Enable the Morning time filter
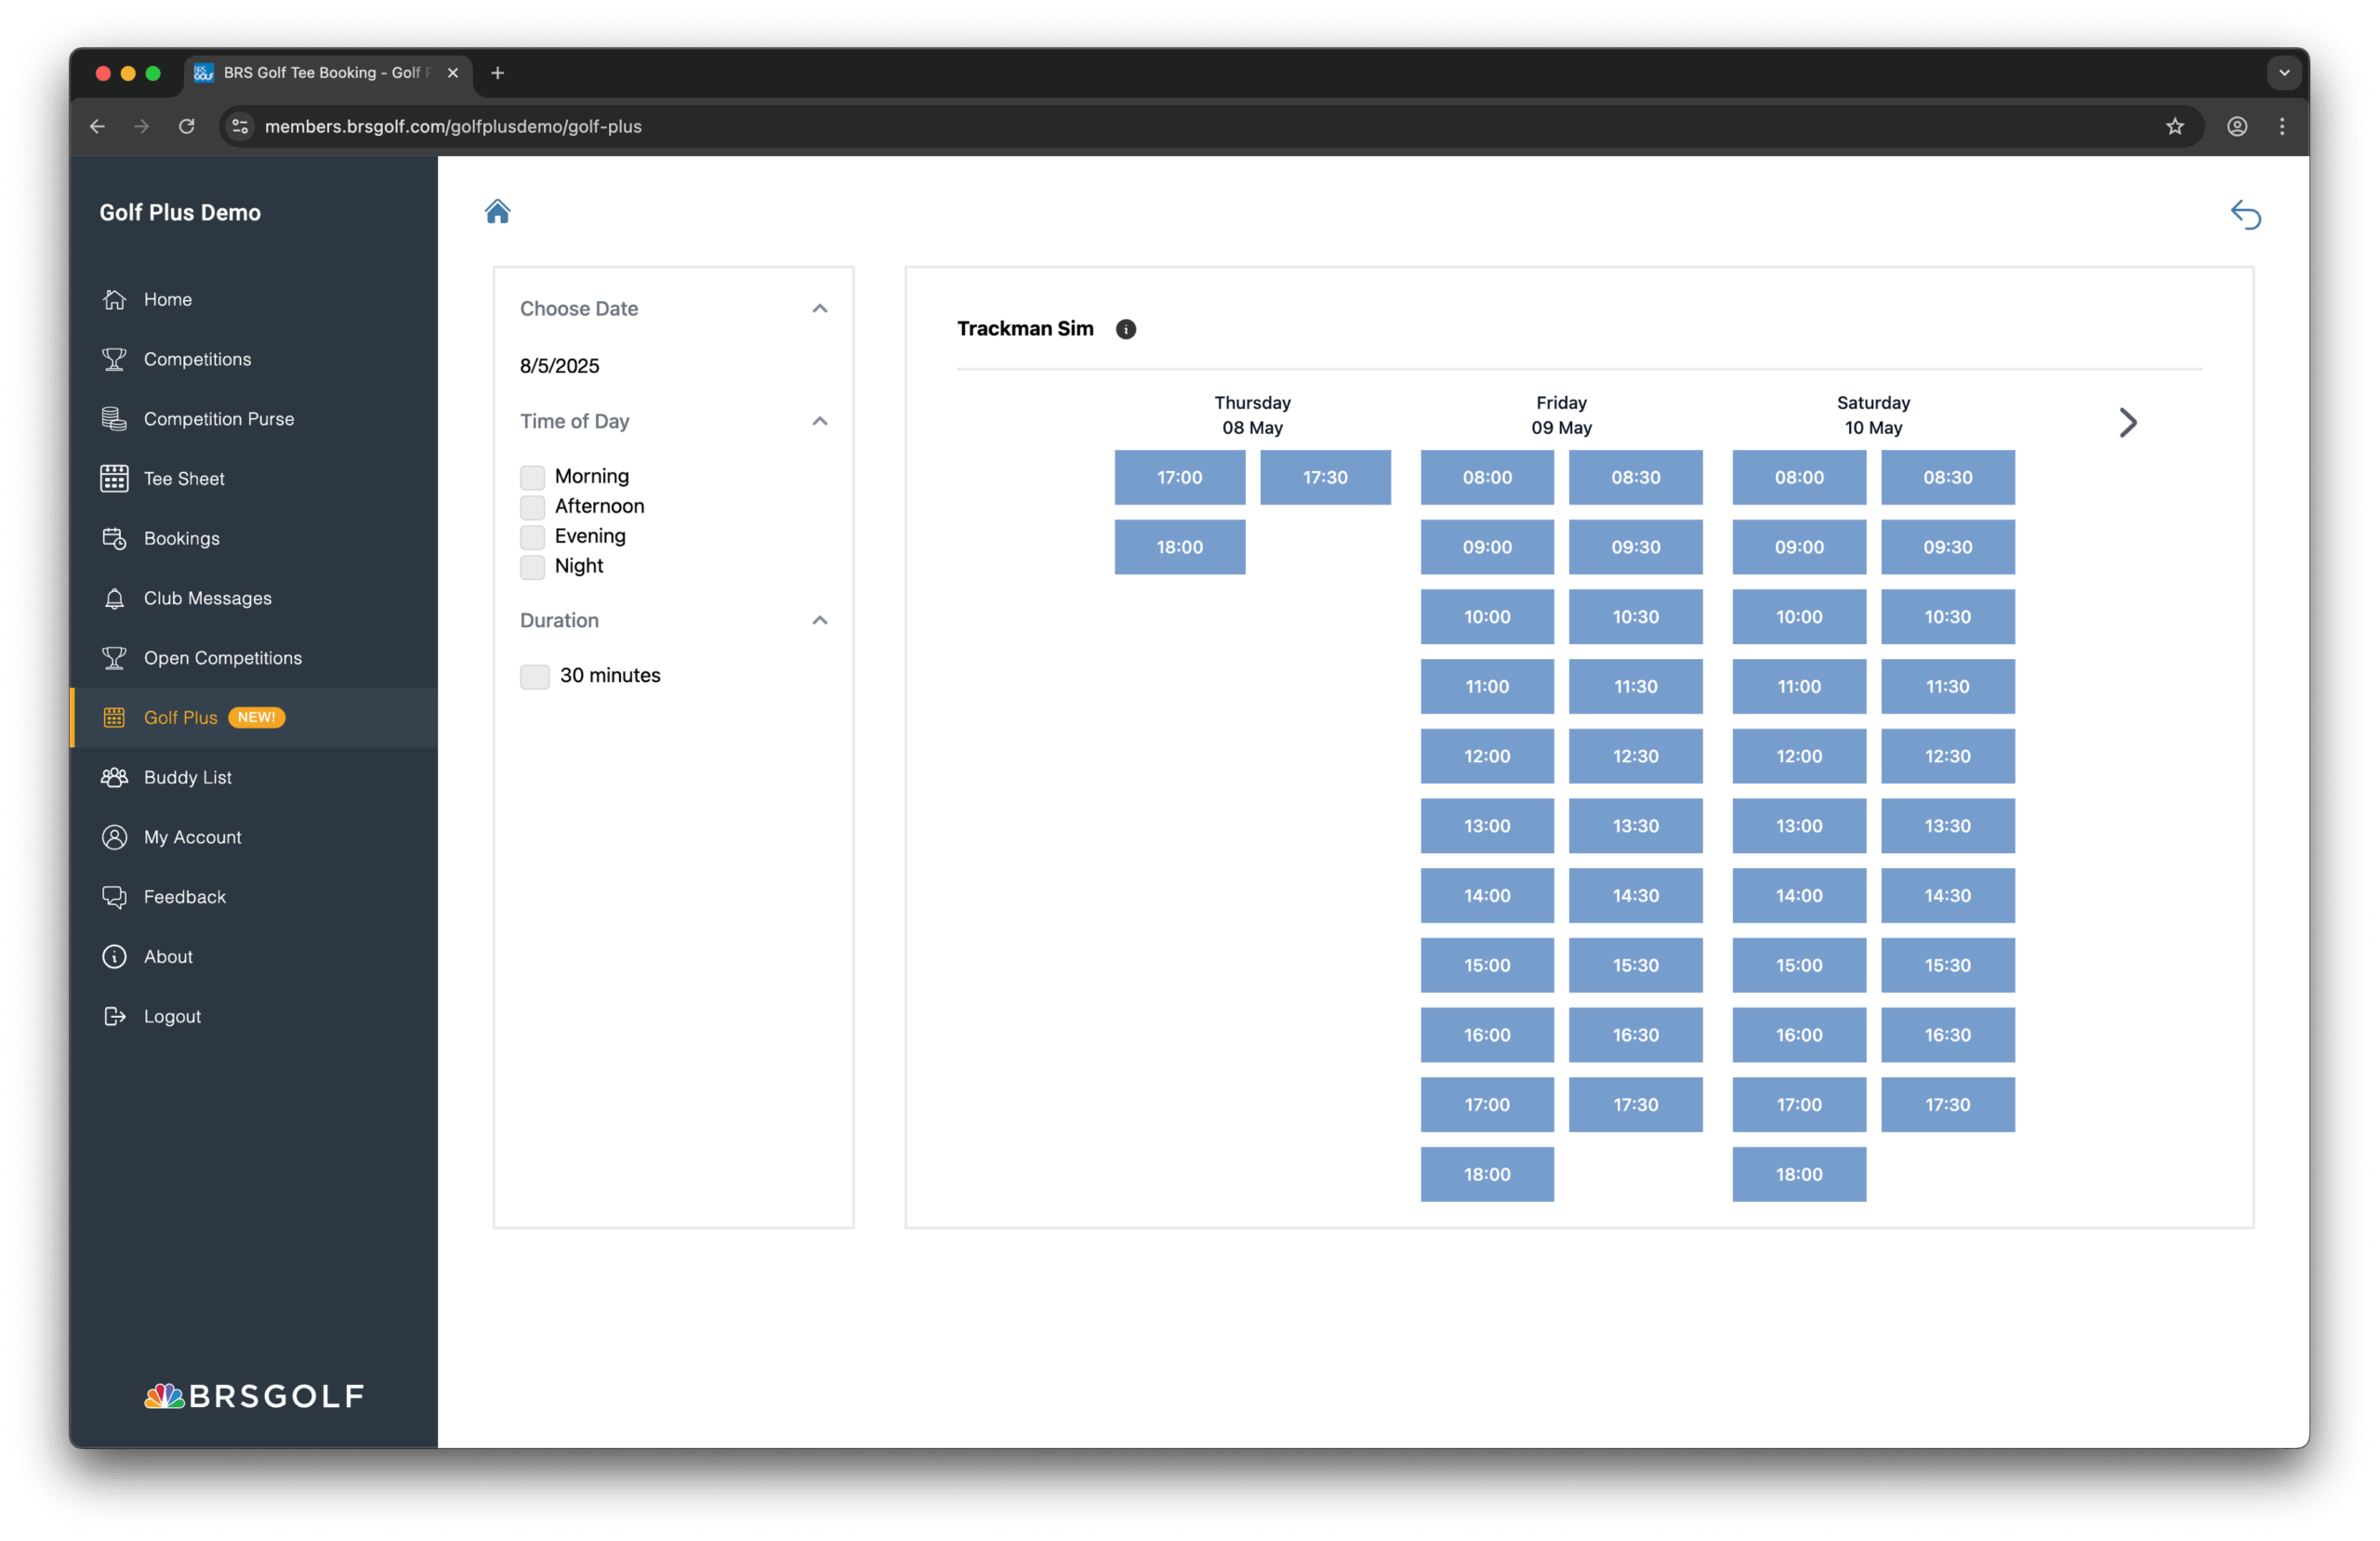2380x1541 pixels. coord(532,477)
